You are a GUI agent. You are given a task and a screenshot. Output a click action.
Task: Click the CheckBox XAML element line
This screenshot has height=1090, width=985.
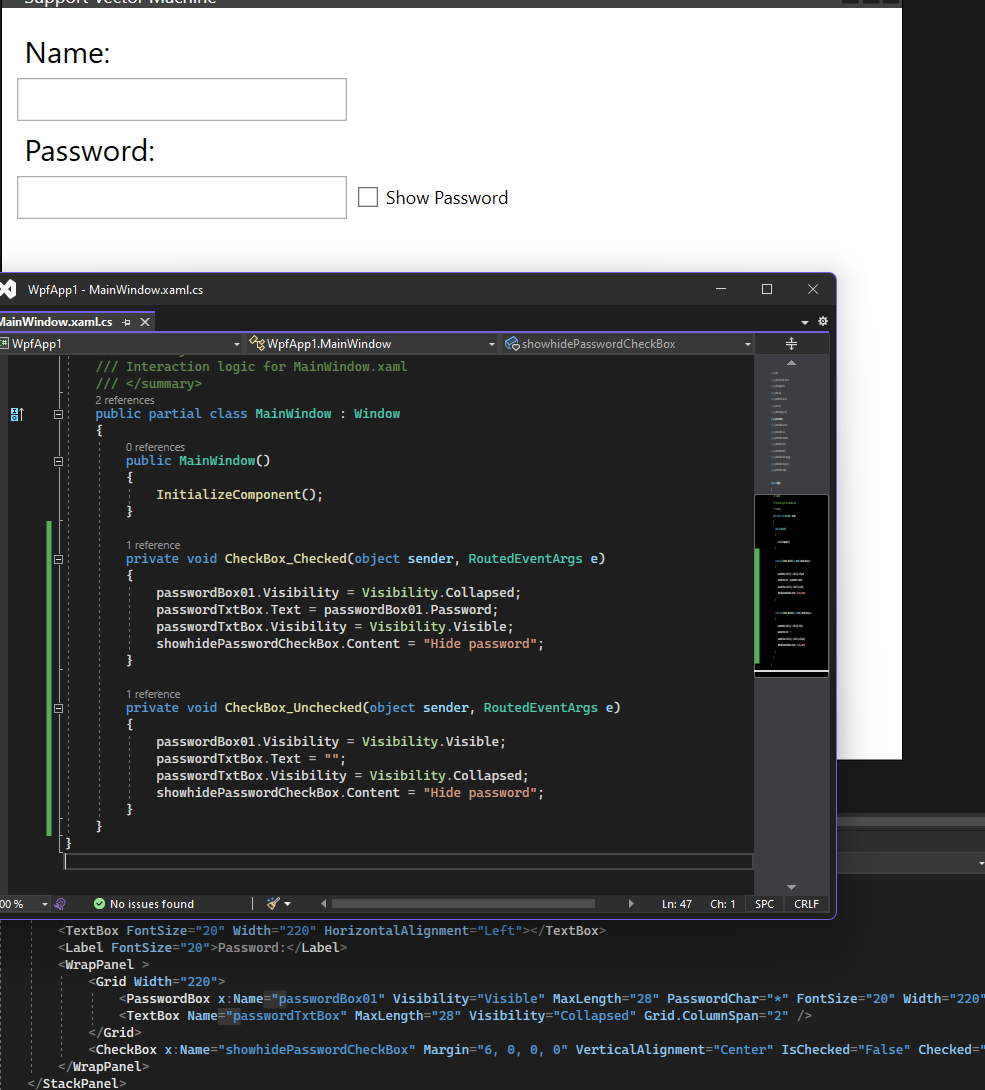click(x=537, y=1050)
